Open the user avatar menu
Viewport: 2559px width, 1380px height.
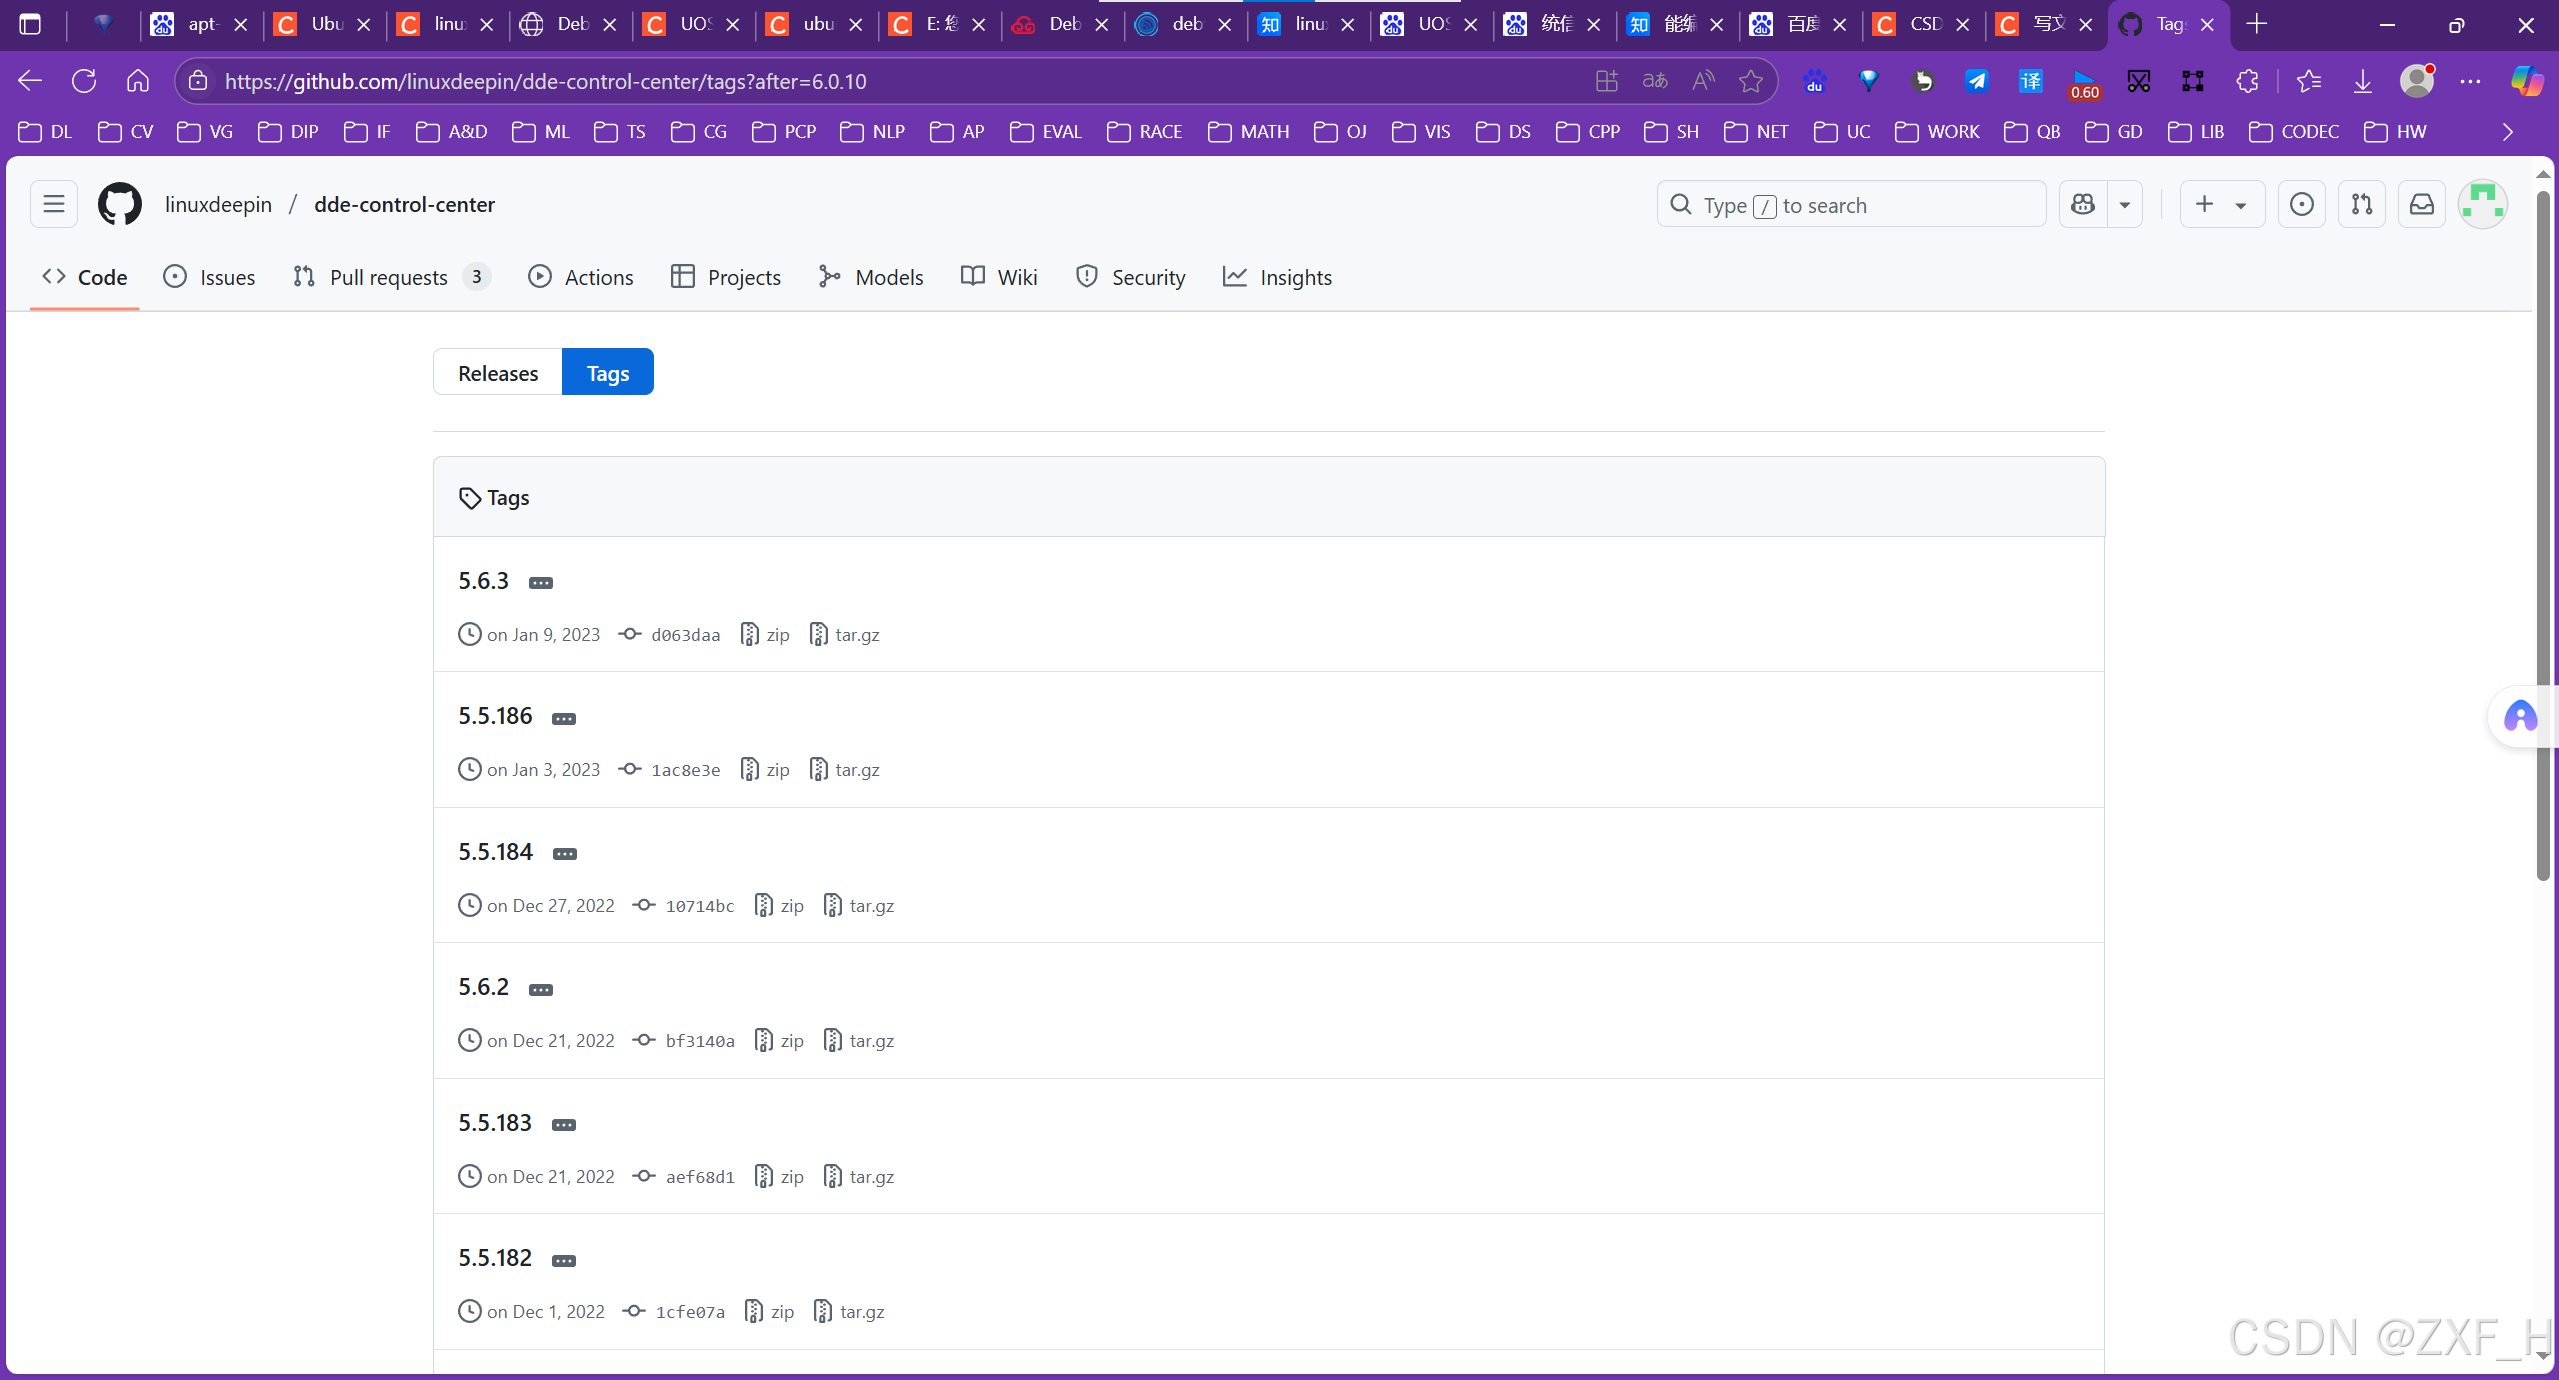[x=2483, y=204]
